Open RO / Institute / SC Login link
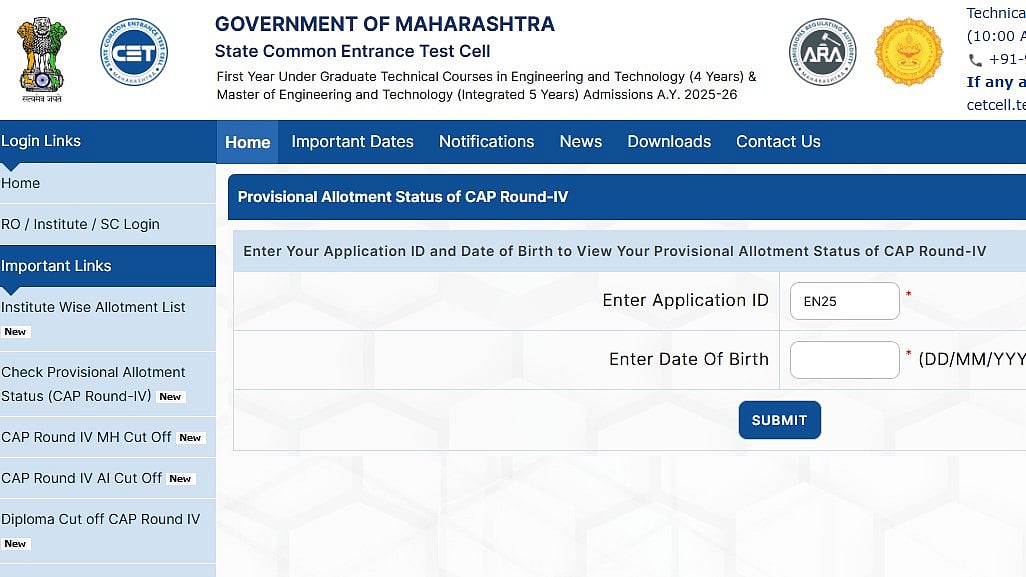This screenshot has height=577, width=1026. click(x=80, y=224)
